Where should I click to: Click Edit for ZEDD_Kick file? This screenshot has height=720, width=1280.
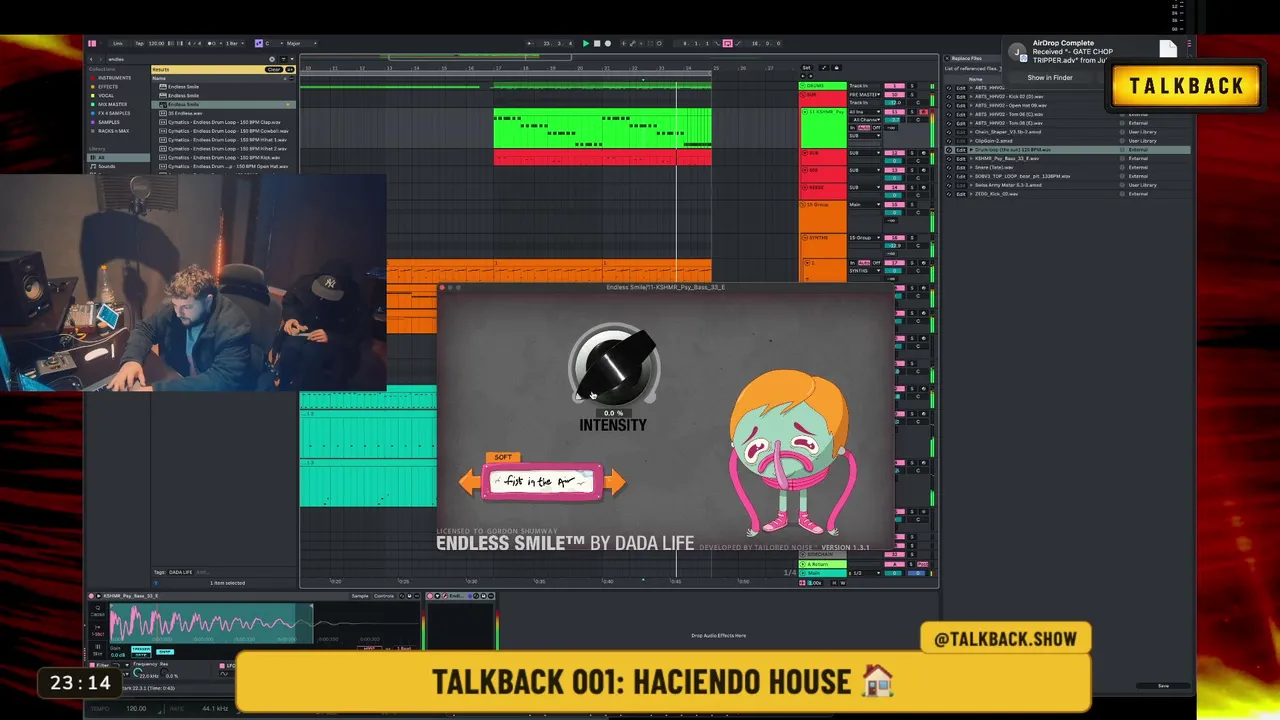pos(961,194)
